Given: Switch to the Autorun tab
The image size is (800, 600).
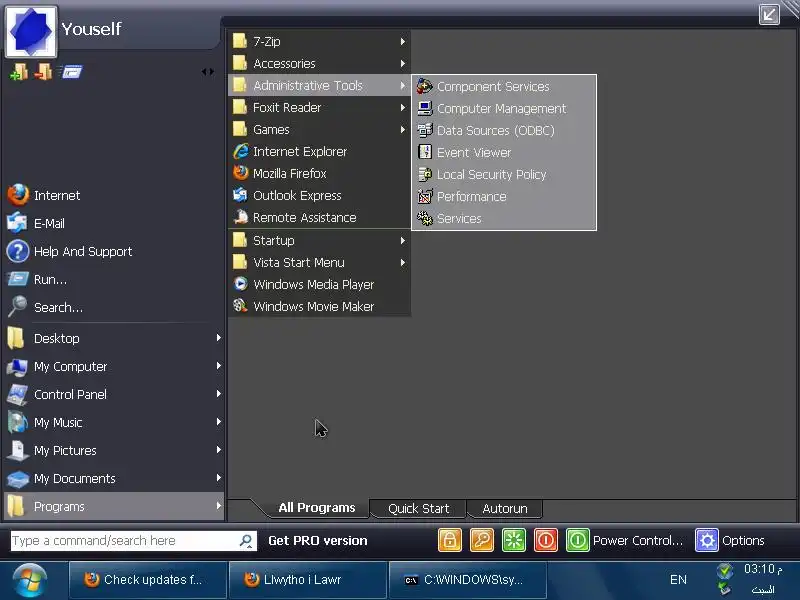Looking at the screenshot, I should click(505, 509).
